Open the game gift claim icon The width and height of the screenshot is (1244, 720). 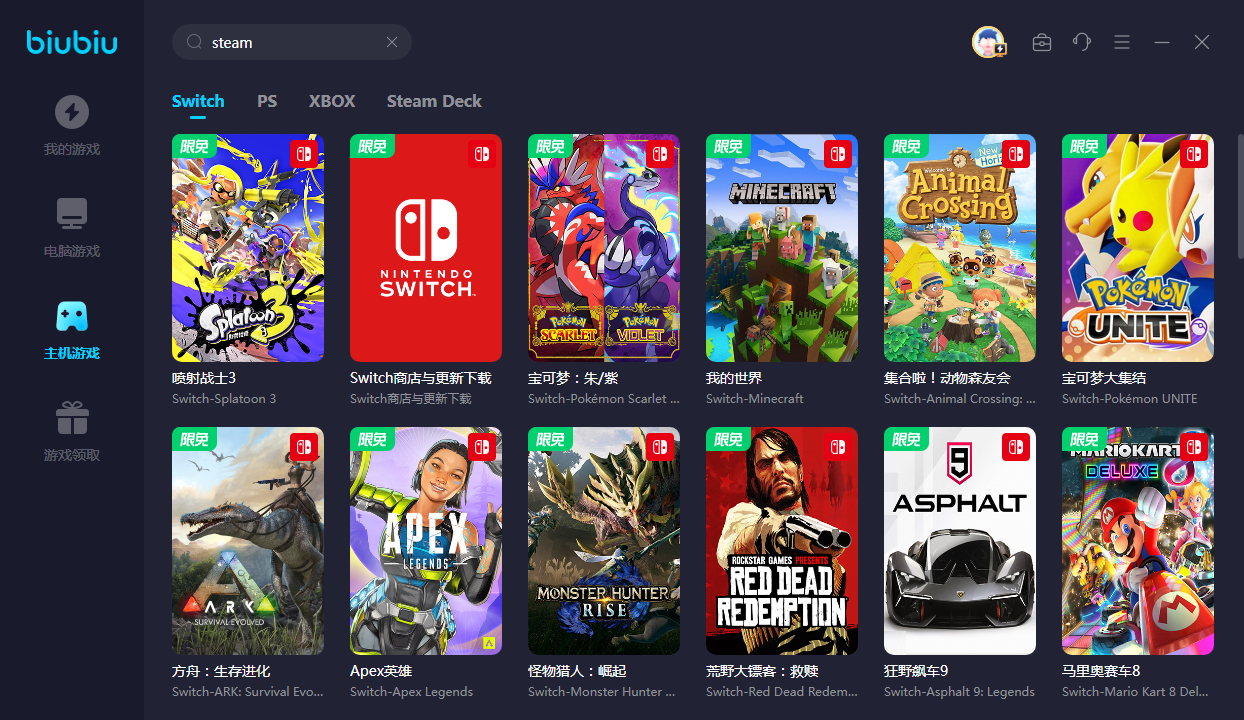tap(71, 418)
